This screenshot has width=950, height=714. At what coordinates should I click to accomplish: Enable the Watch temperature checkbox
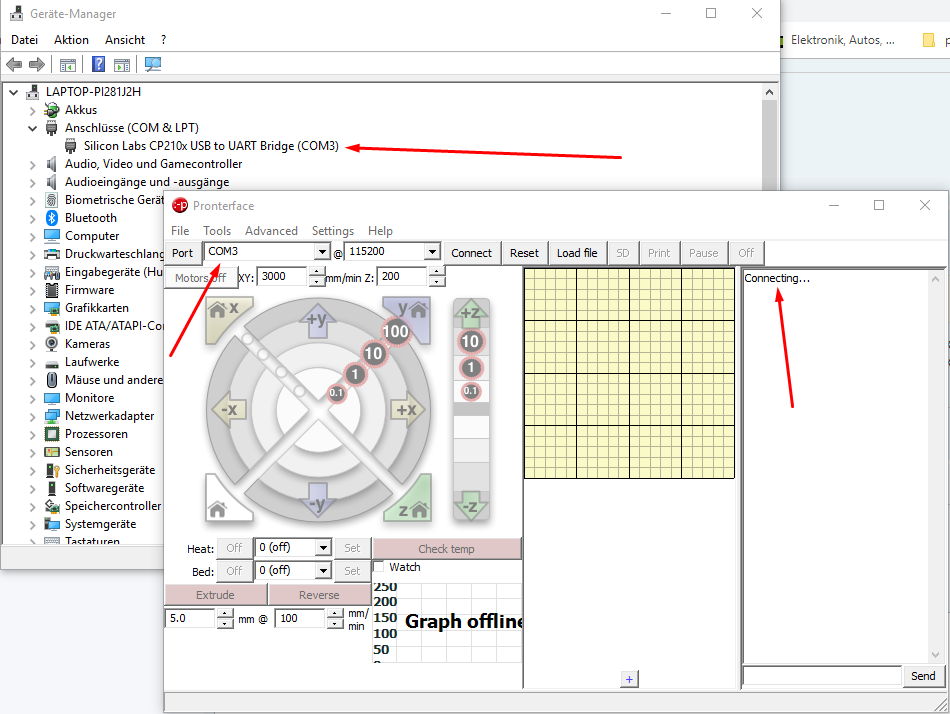click(379, 567)
